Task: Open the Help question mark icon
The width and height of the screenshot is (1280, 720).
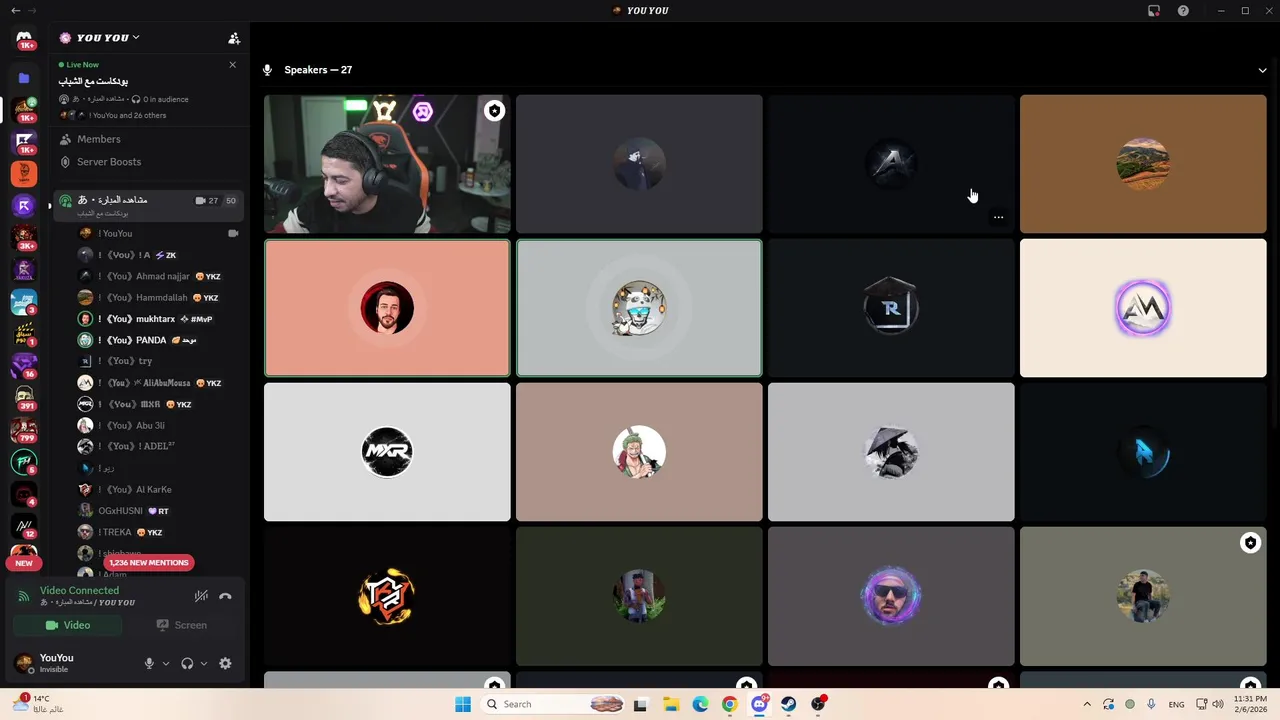Action: 1183,11
